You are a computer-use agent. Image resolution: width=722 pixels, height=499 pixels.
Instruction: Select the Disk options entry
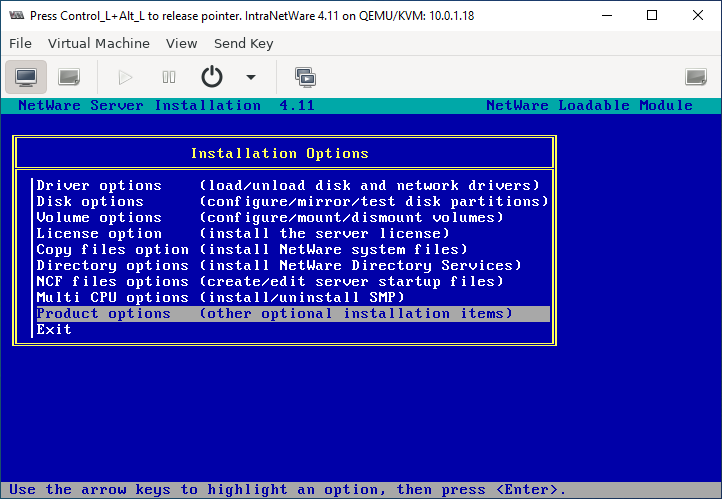click(293, 202)
